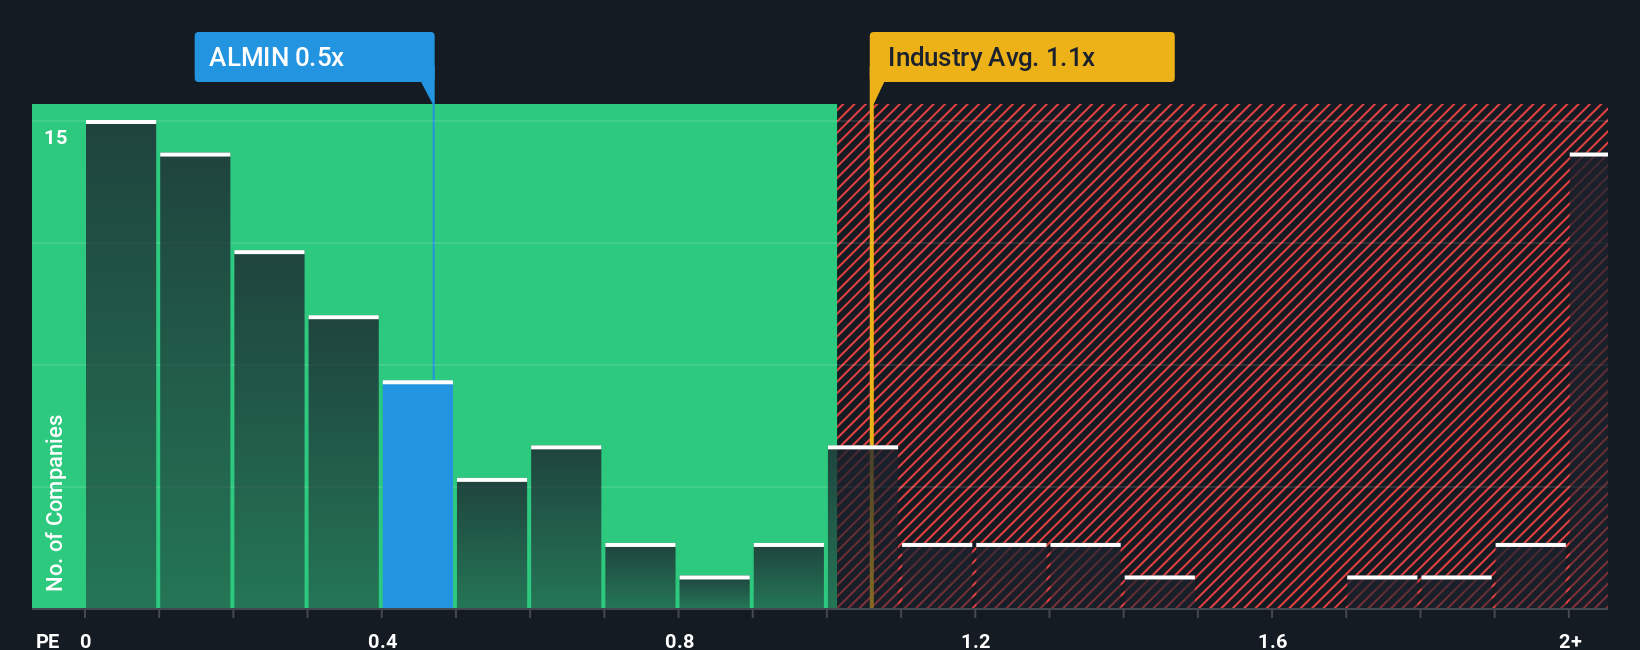This screenshot has height=650, width=1640.
Task: Click the '0.4' x-axis label
Action: click(x=382, y=640)
